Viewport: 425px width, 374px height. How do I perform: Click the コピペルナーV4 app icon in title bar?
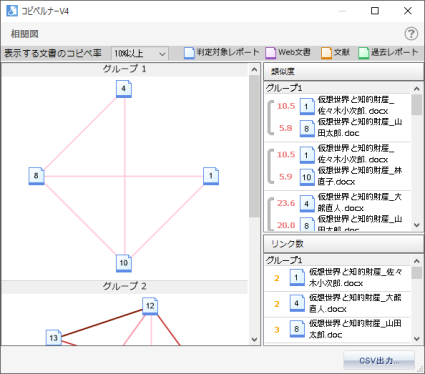pyautogui.click(x=12, y=11)
